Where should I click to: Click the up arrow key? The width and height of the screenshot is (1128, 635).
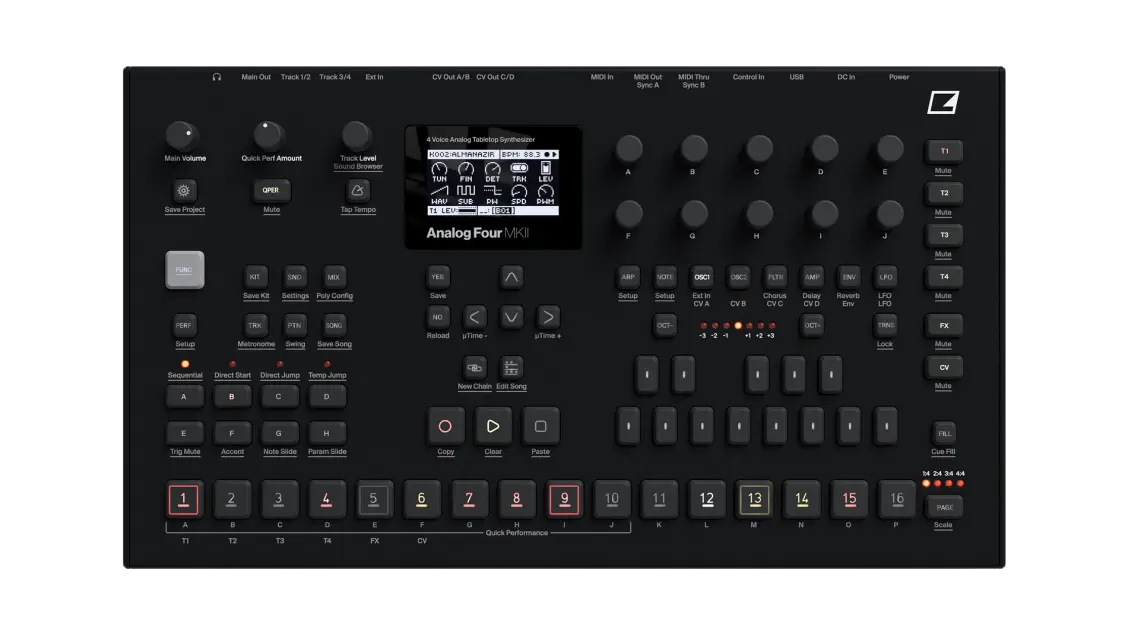[511, 277]
